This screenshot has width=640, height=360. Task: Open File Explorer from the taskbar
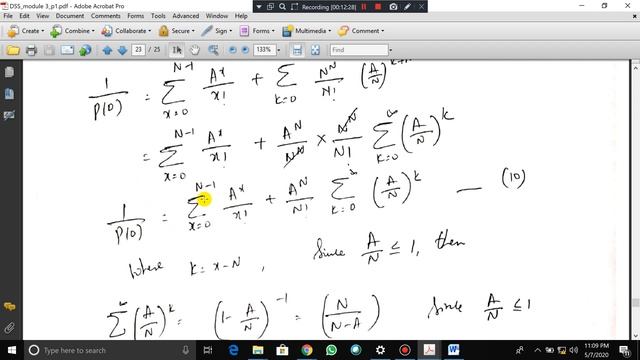pos(258,350)
